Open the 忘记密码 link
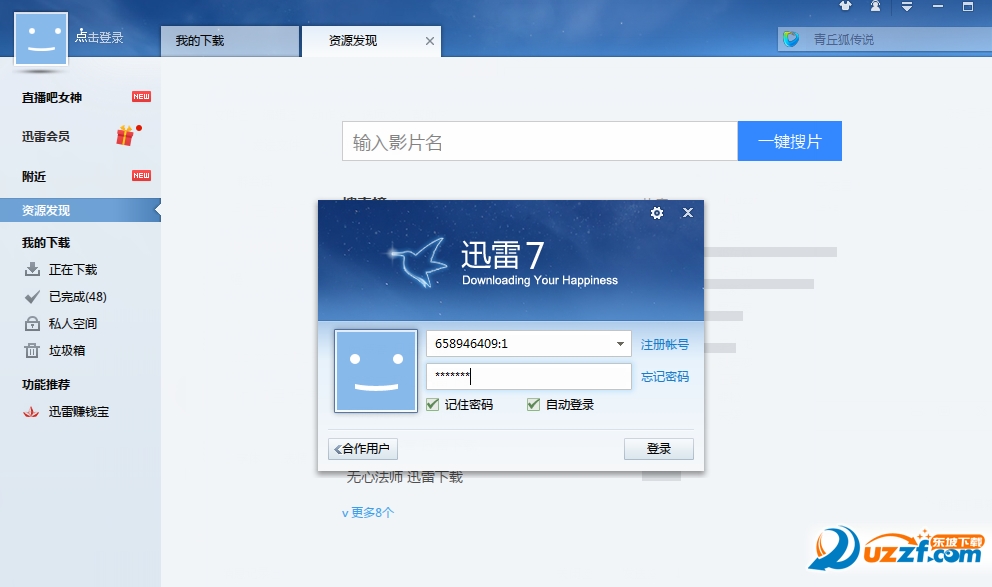The image size is (992, 587). pyautogui.click(x=665, y=377)
